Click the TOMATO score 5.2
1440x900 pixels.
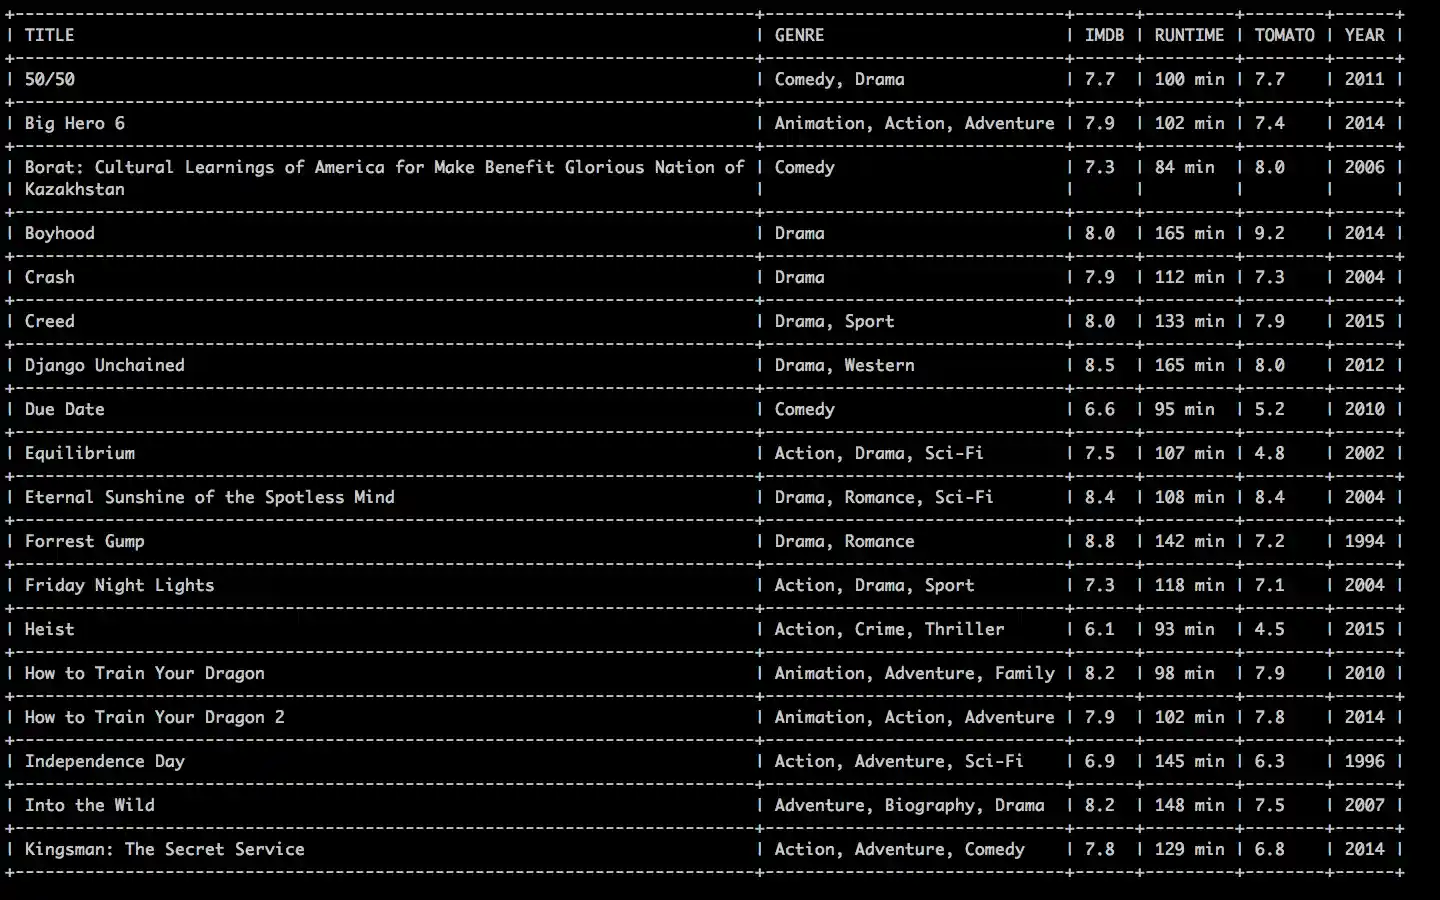click(x=1269, y=409)
